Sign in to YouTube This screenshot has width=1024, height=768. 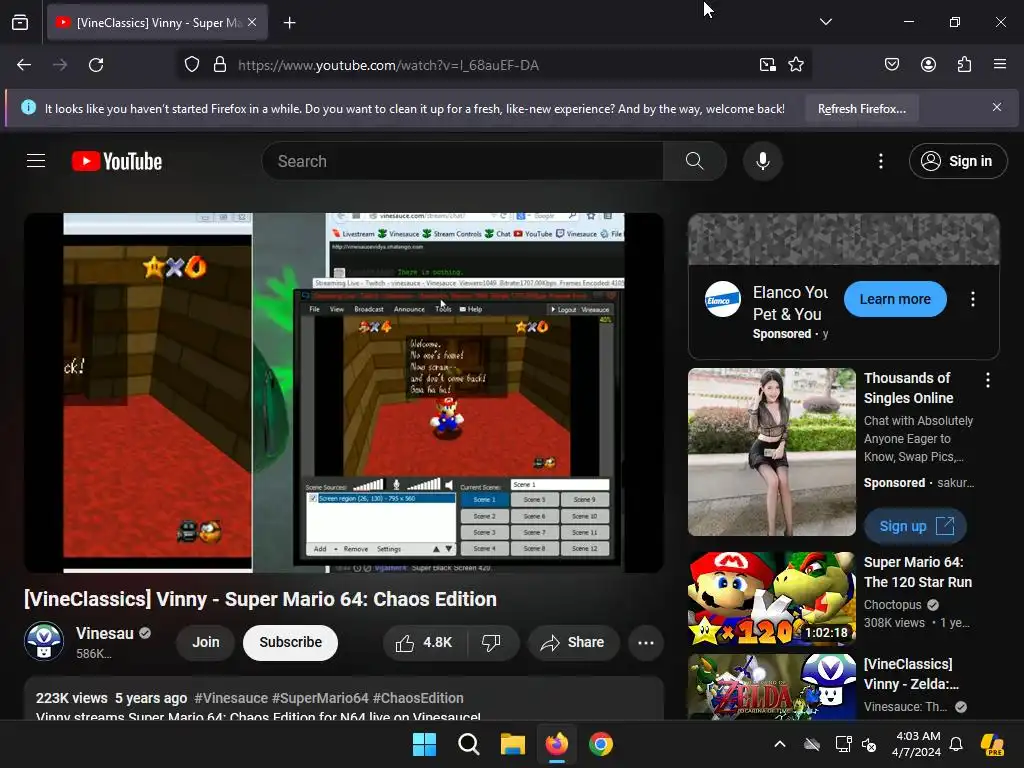coord(958,161)
